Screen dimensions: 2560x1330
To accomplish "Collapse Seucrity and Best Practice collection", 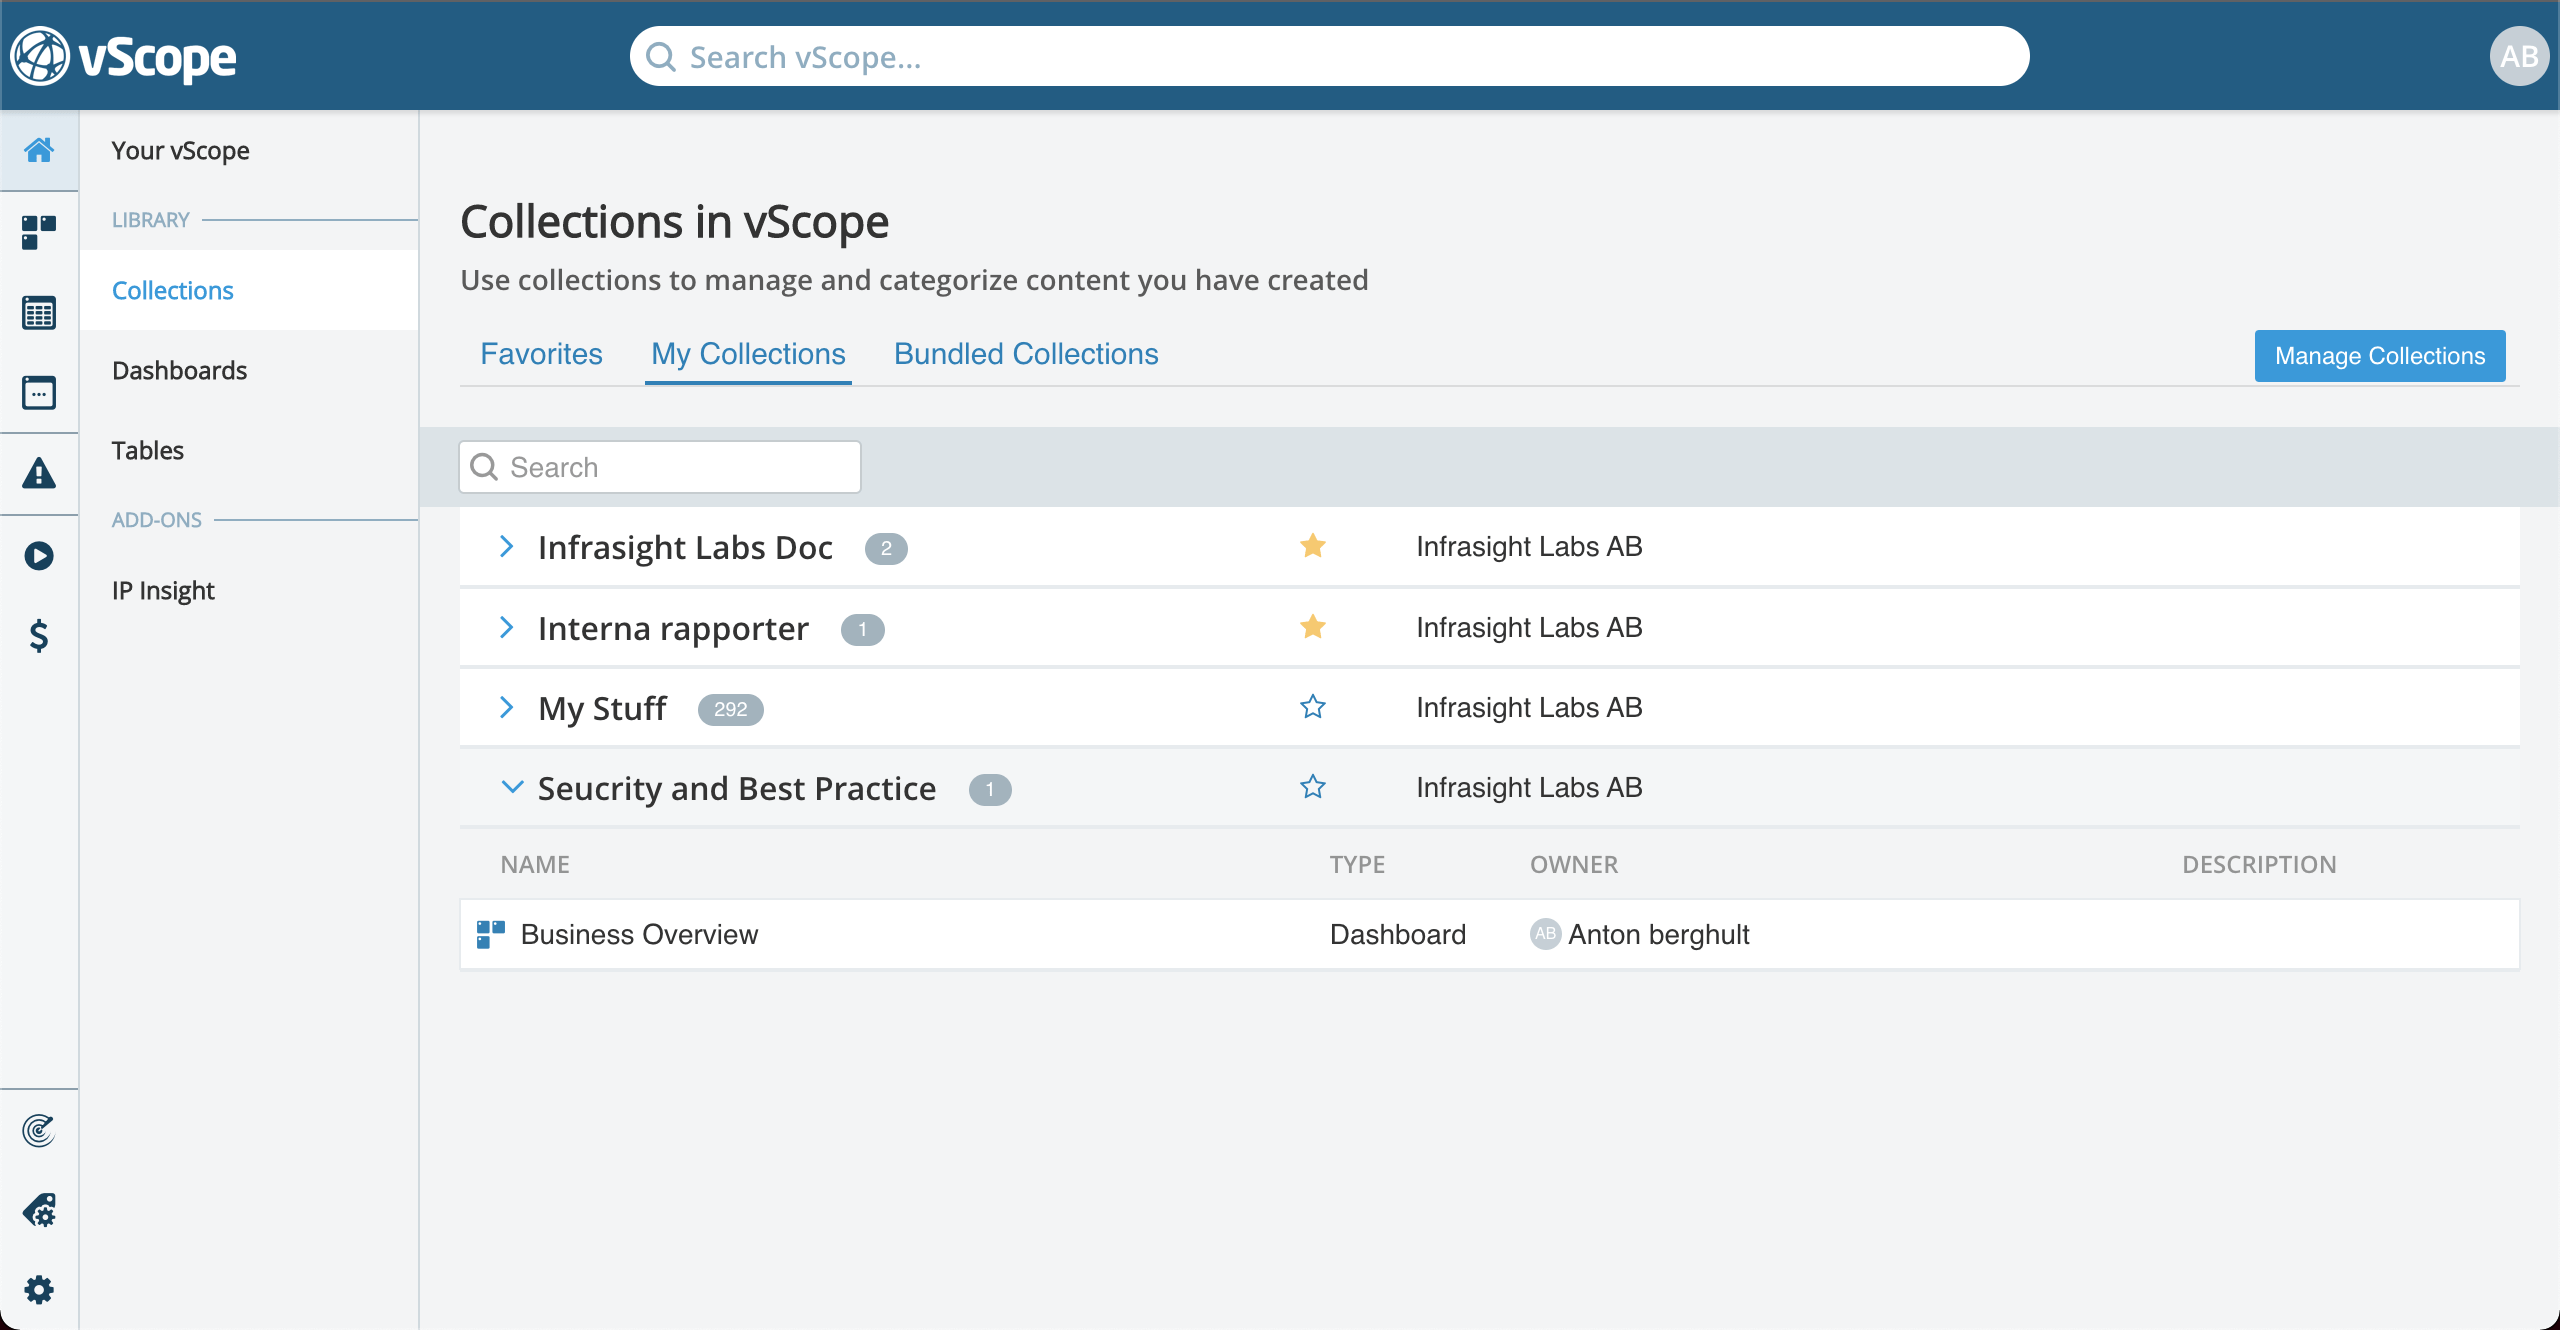I will pyautogui.click(x=512, y=787).
